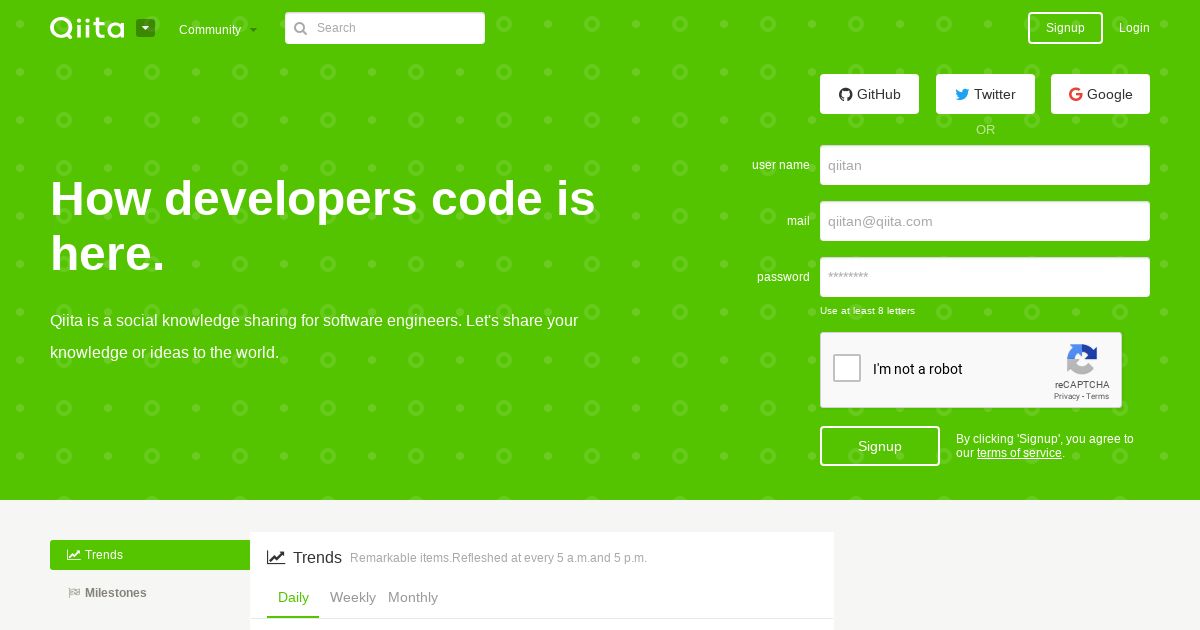This screenshot has height=630, width=1200.
Task: Click the reCAPTCHA logo icon
Action: point(1082,359)
